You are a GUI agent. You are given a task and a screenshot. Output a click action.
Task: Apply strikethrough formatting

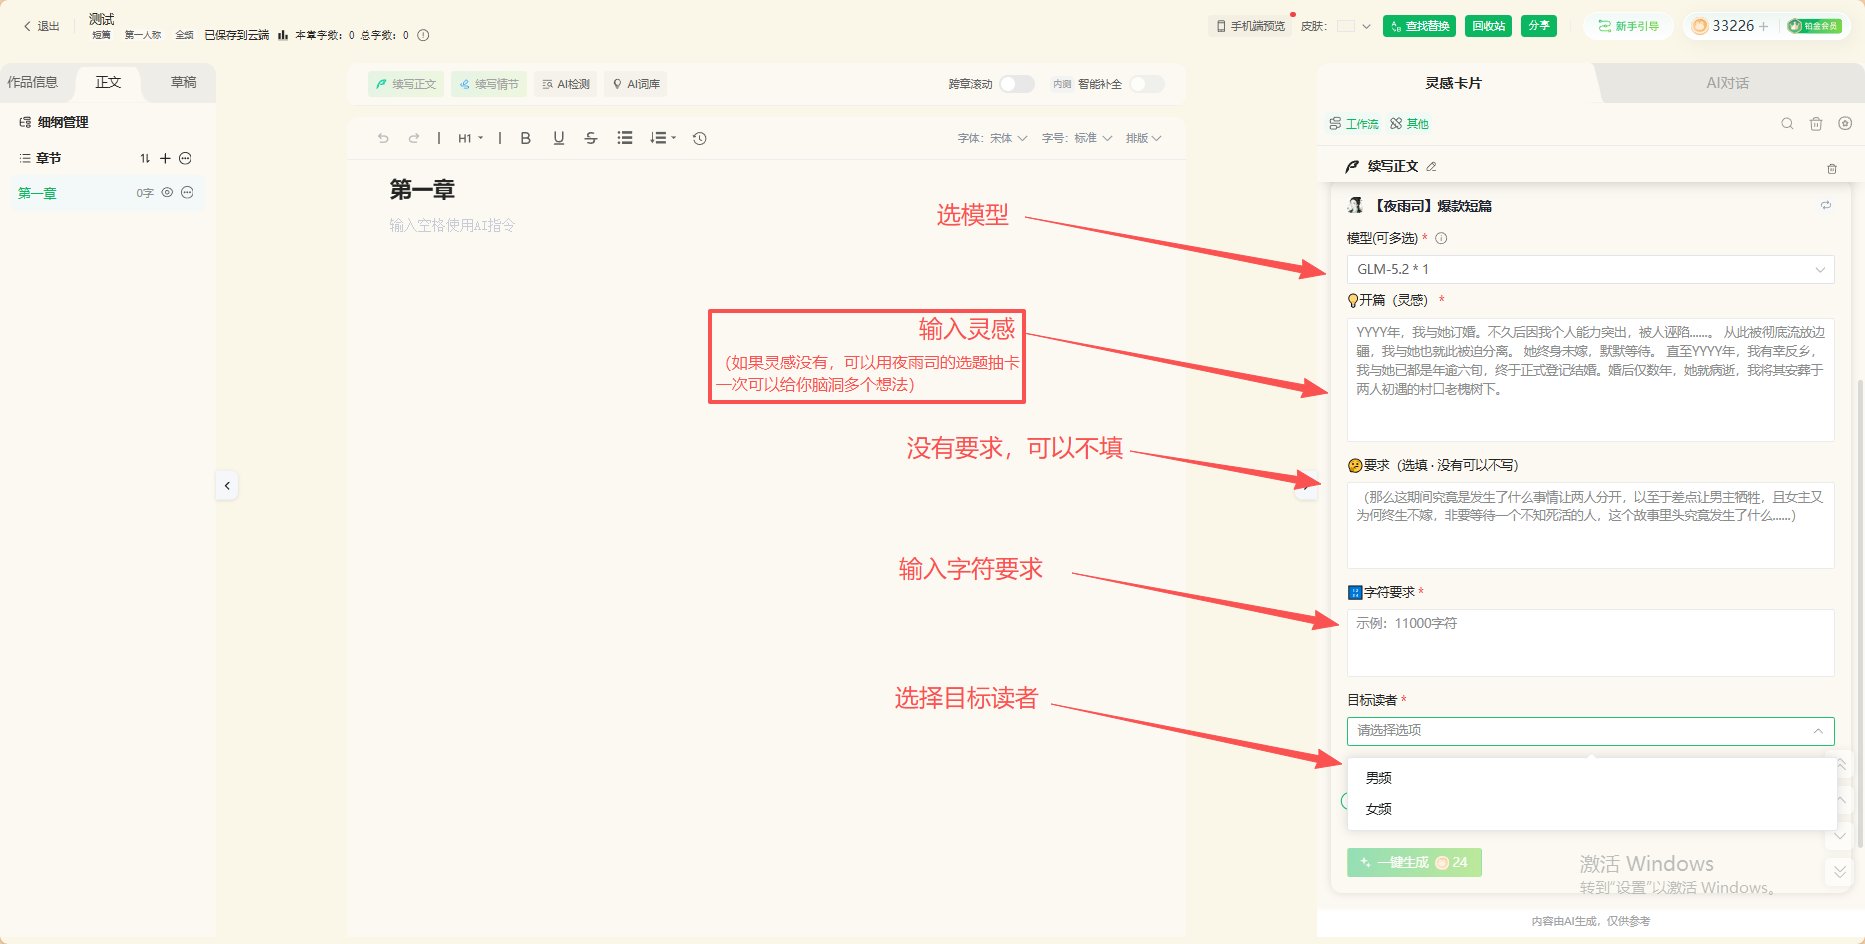pyautogui.click(x=591, y=138)
